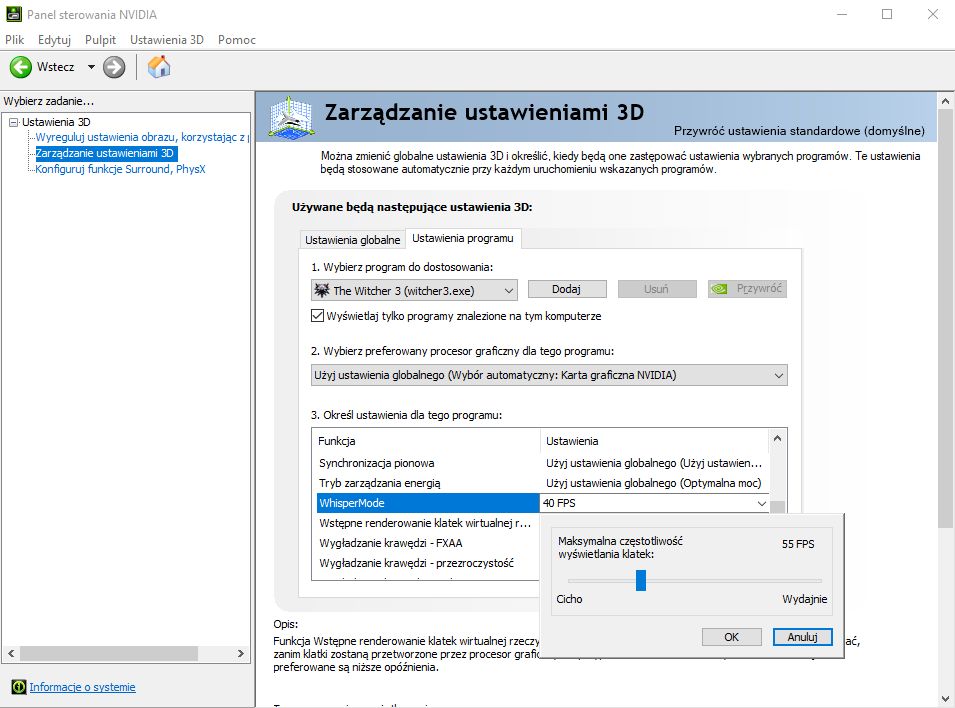The width and height of the screenshot is (955, 708).
Task: Maximize the NVIDIA Control Panel window
Action: coord(887,14)
